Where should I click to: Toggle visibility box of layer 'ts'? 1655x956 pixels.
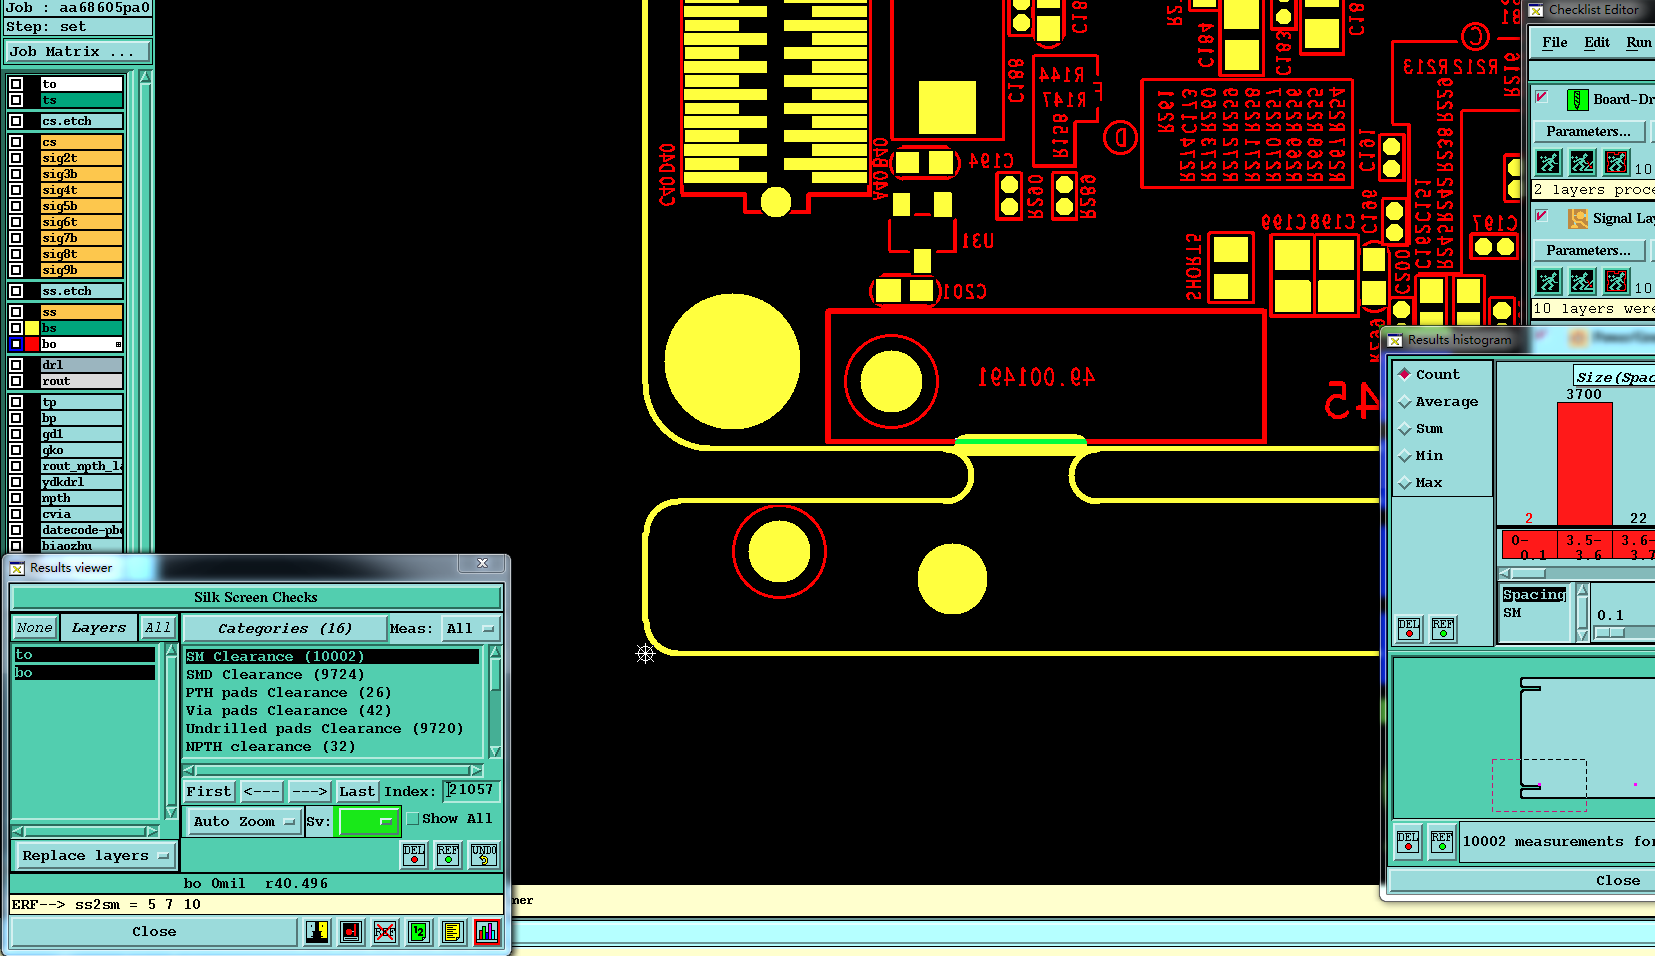(x=16, y=100)
